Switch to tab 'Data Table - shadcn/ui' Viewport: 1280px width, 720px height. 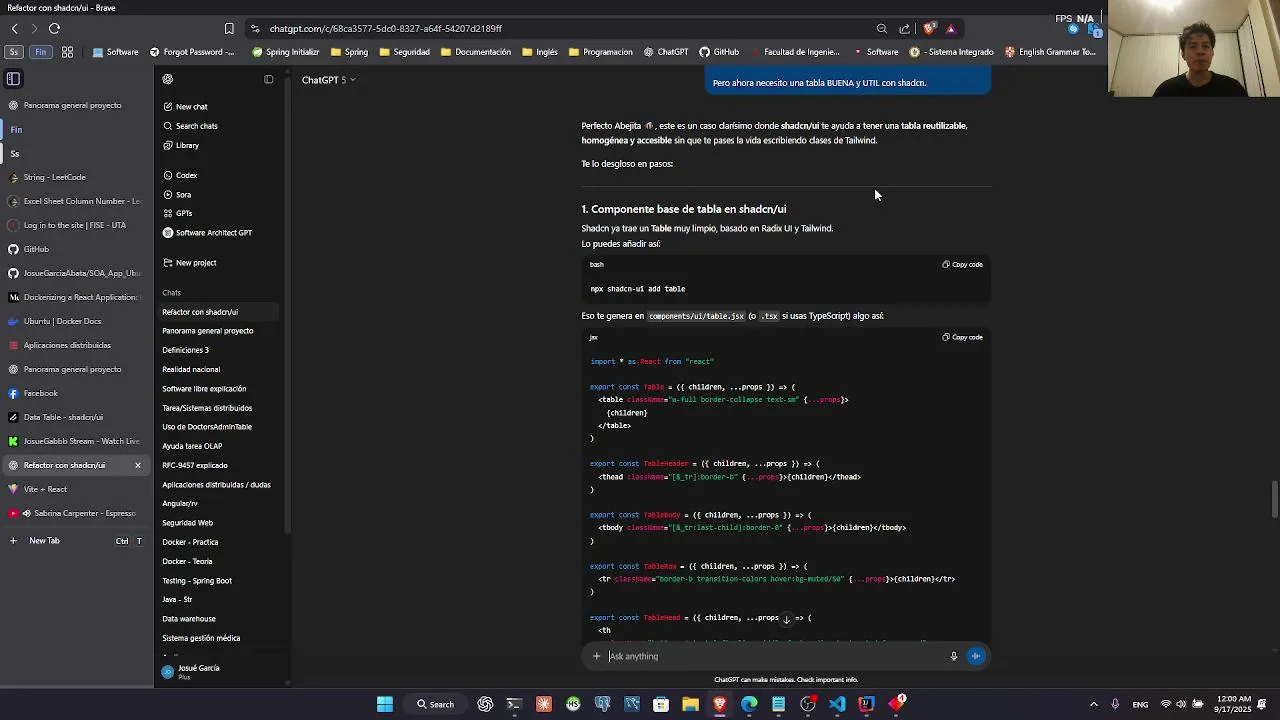75,417
